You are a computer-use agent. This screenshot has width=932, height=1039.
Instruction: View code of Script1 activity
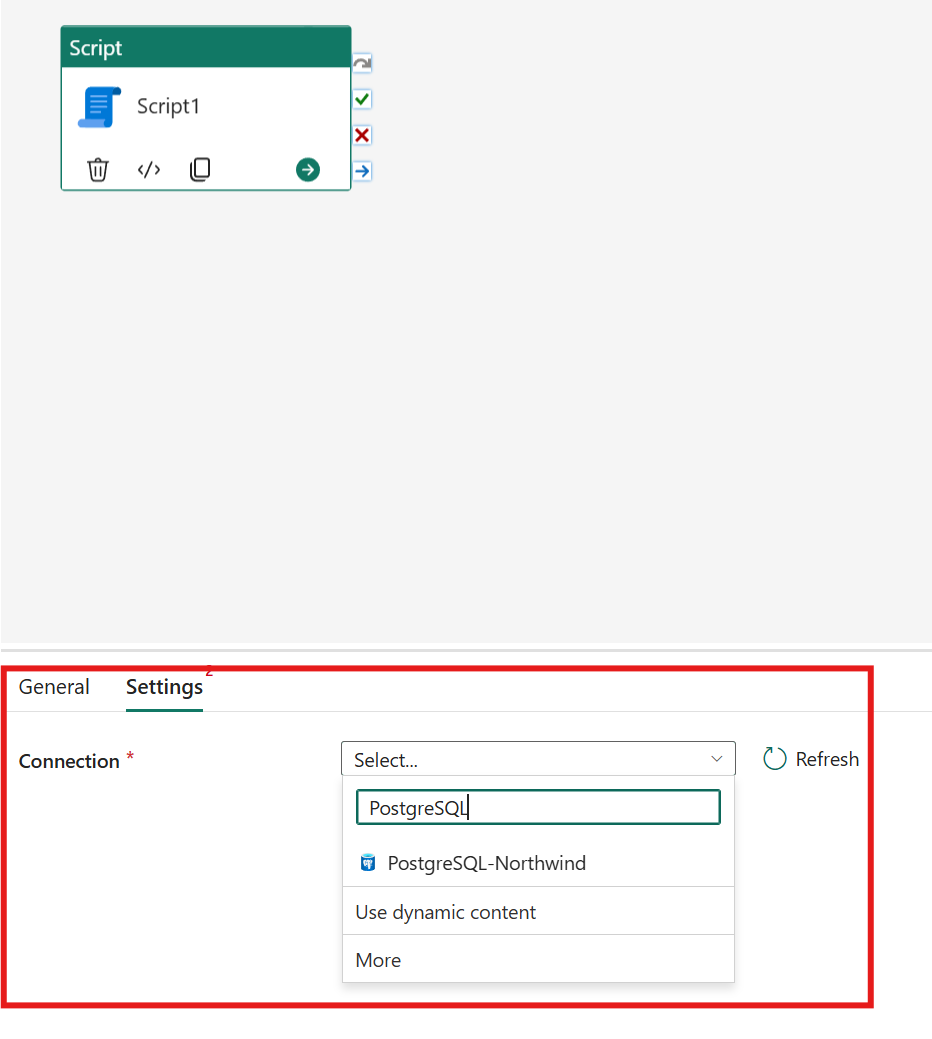(x=149, y=170)
